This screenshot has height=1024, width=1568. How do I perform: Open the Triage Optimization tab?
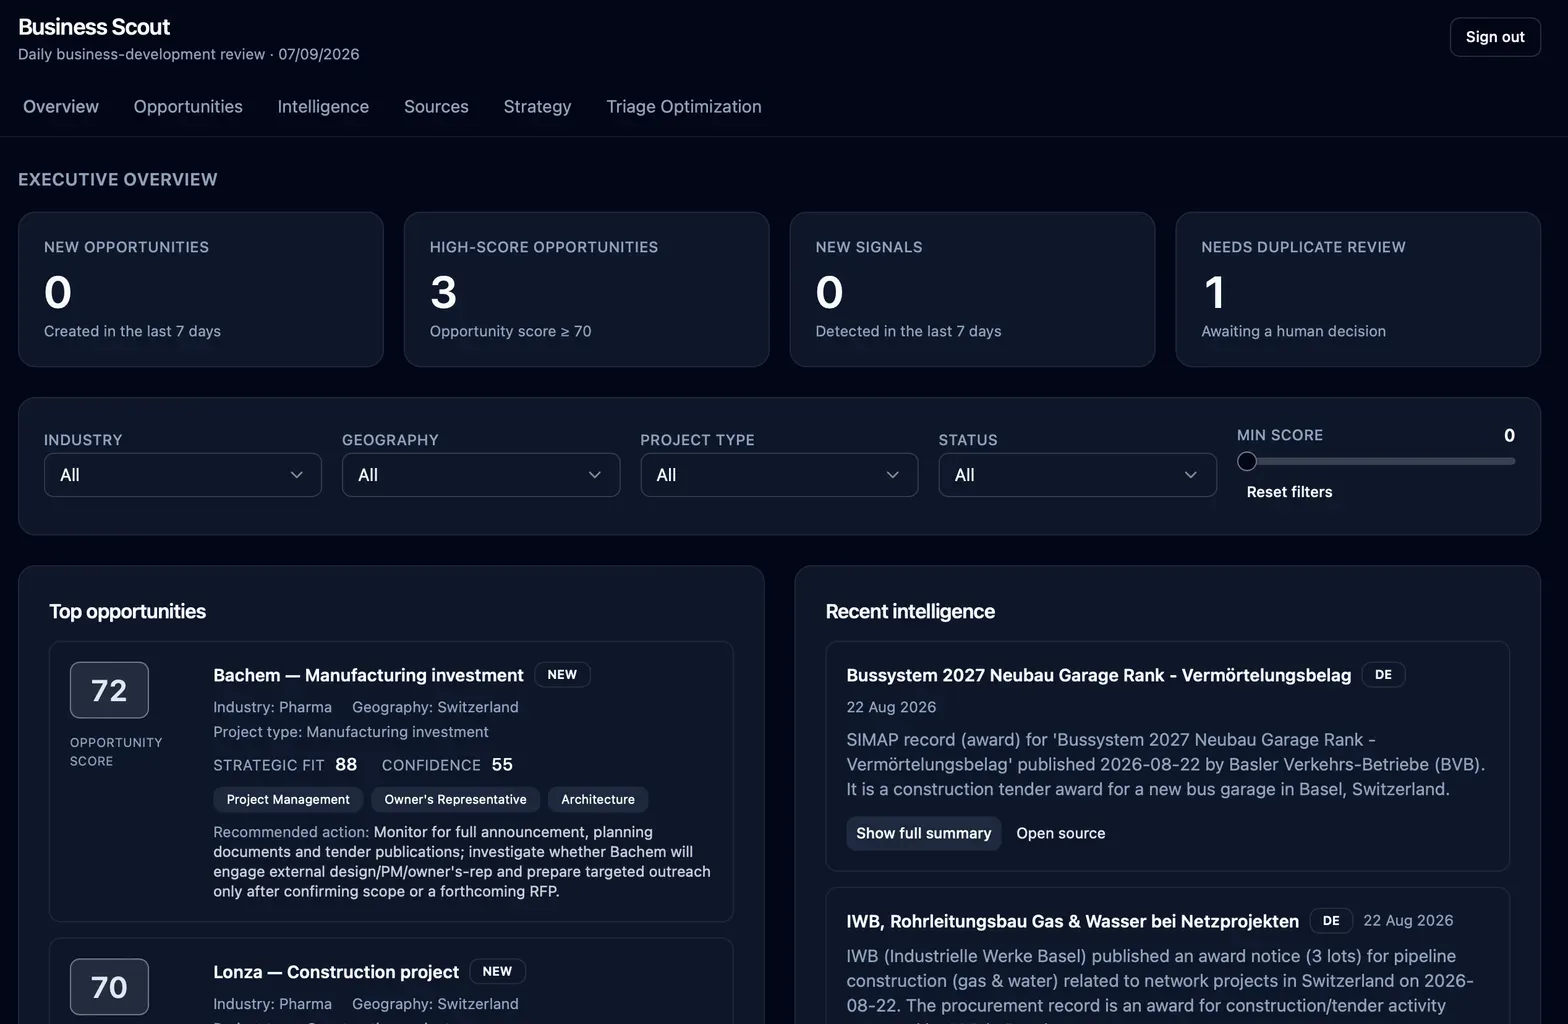pos(684,106)
